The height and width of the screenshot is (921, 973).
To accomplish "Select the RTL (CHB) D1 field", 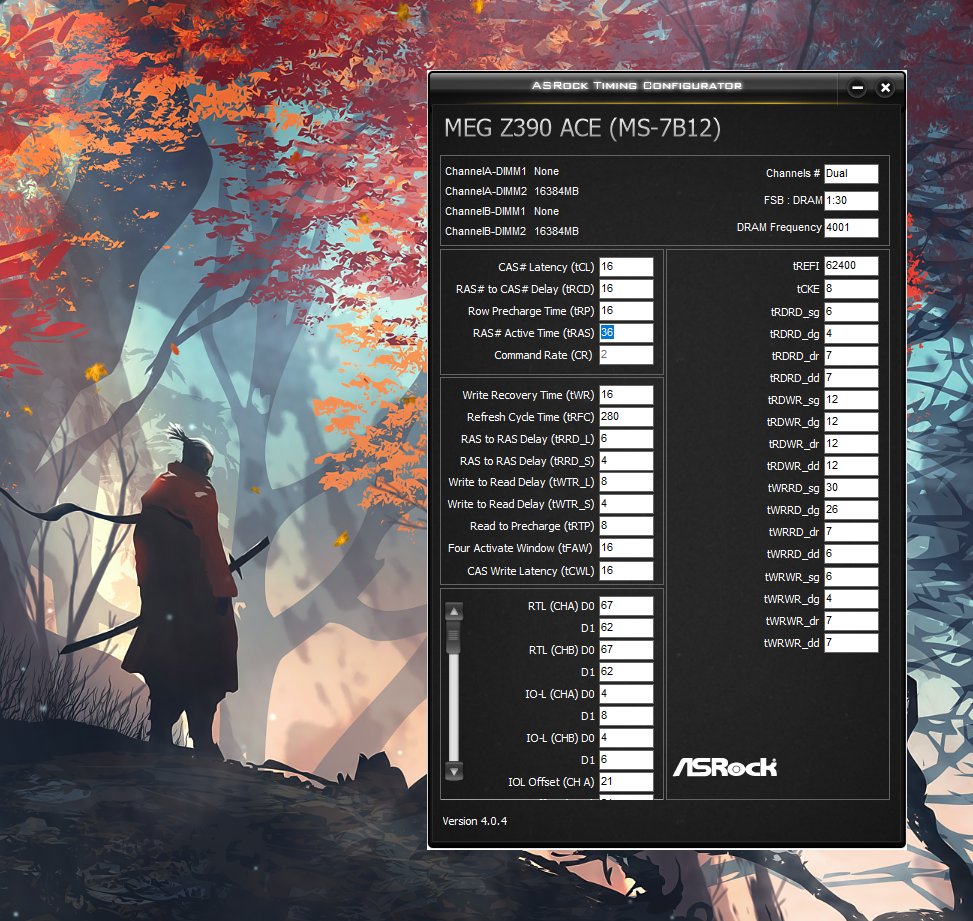I will [626, 672].
